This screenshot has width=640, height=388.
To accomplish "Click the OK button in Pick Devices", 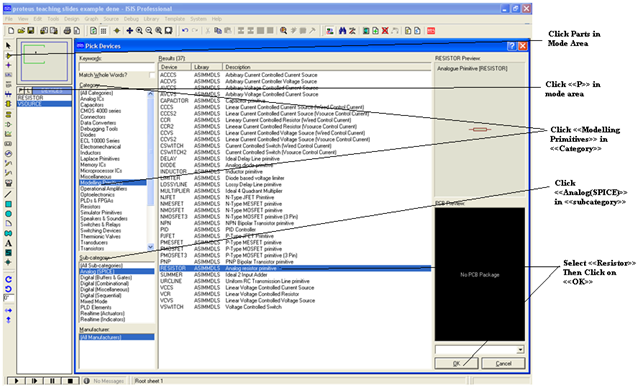I will pyautogui.click(x=456, y=363).
